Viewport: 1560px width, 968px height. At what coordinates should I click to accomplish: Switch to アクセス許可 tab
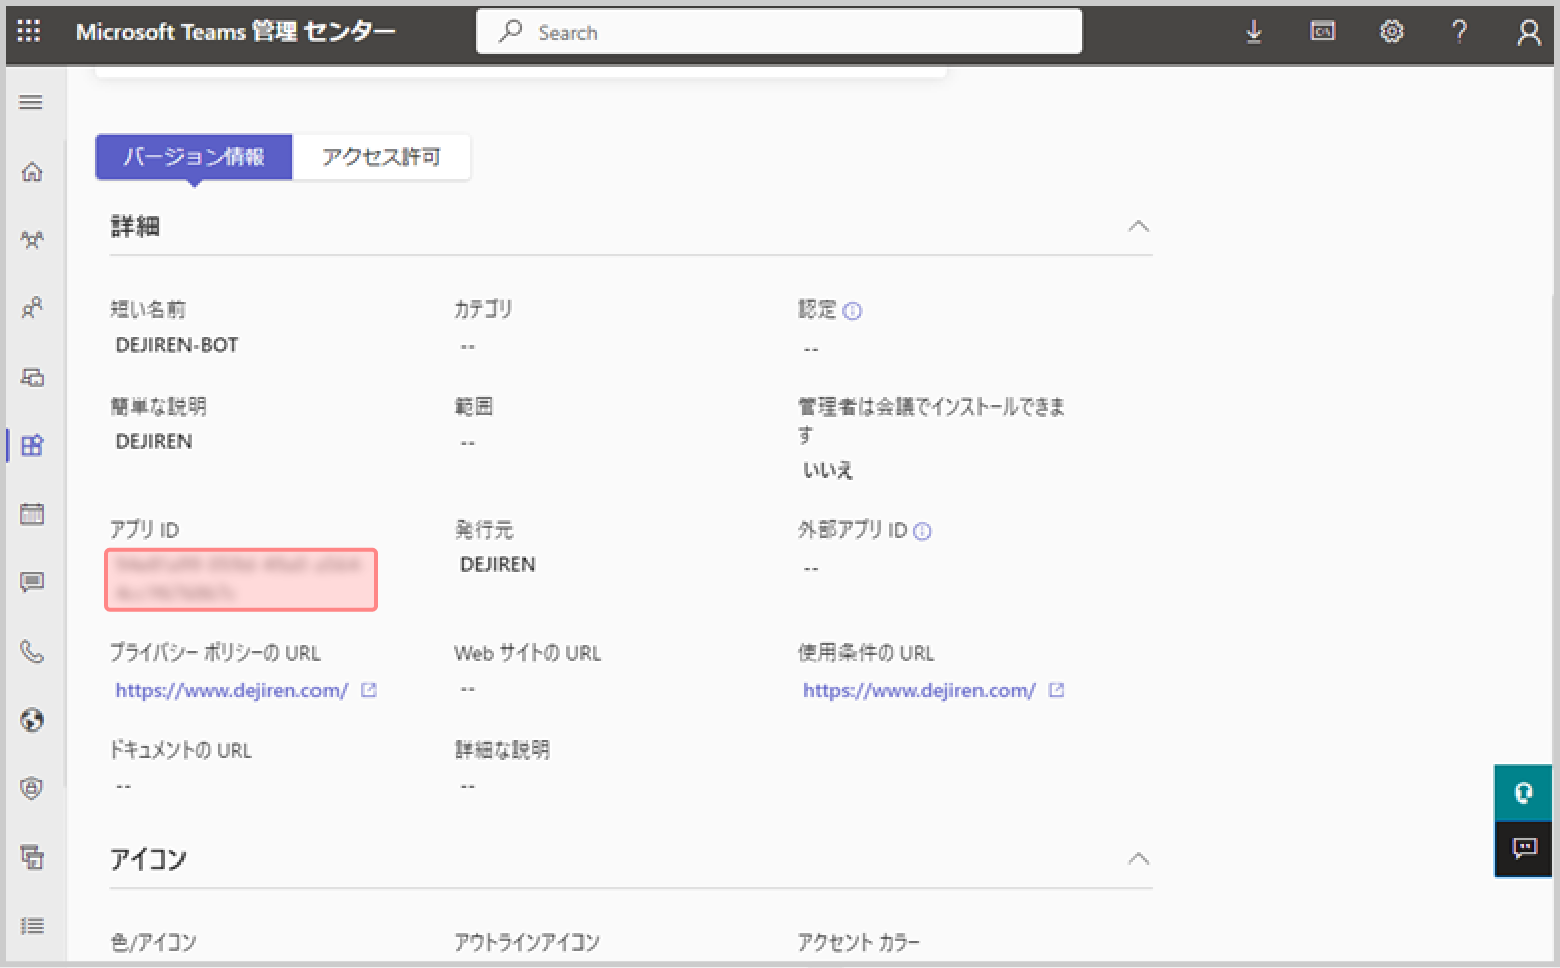pyautogui.click(x=381, y=157)
